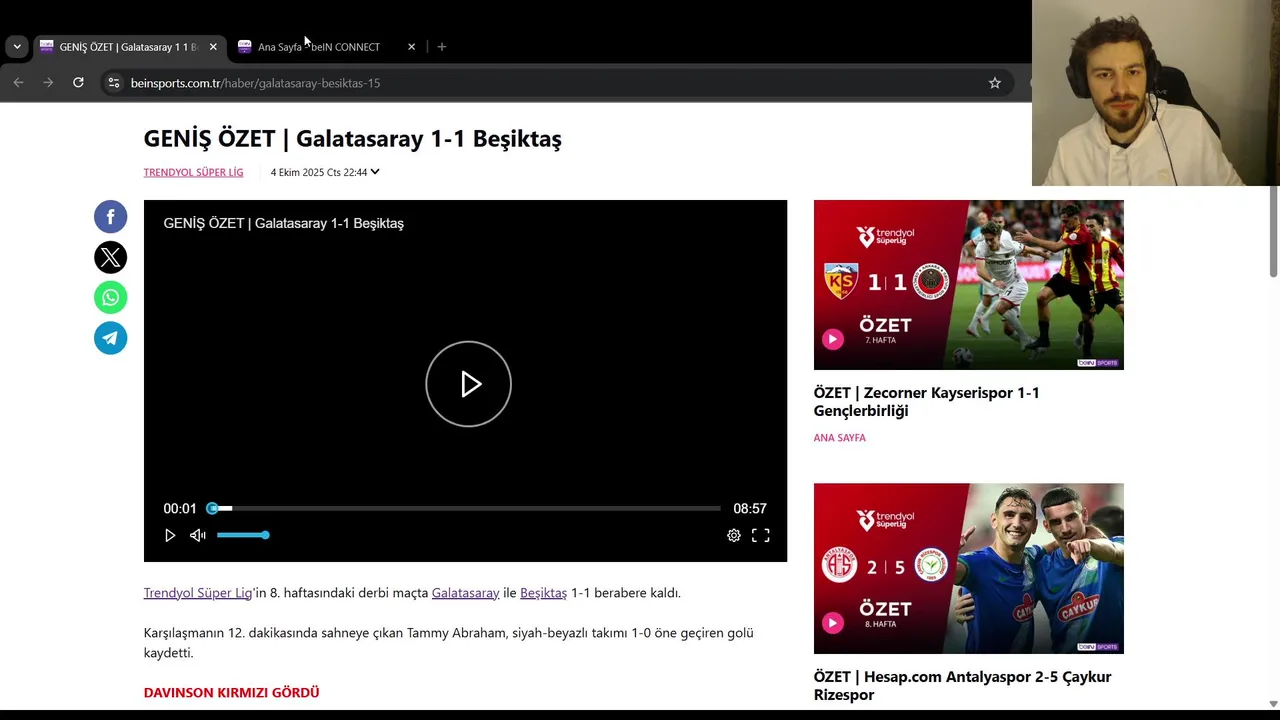This screenshot has height=720, width=1280.
Task: Open Galatasaray link in article text
Action: (x=465, y=593)
